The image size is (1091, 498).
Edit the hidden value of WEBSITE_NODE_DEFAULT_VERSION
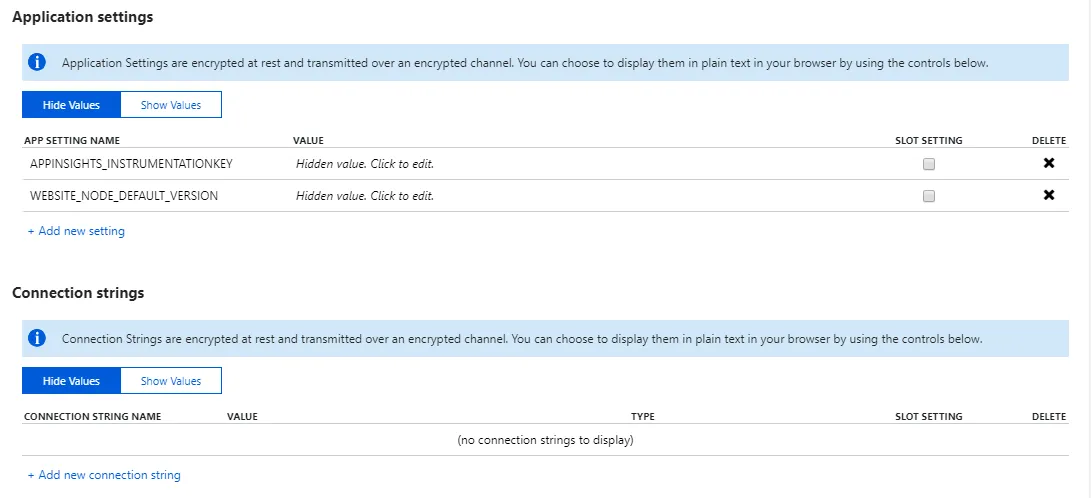365,196
